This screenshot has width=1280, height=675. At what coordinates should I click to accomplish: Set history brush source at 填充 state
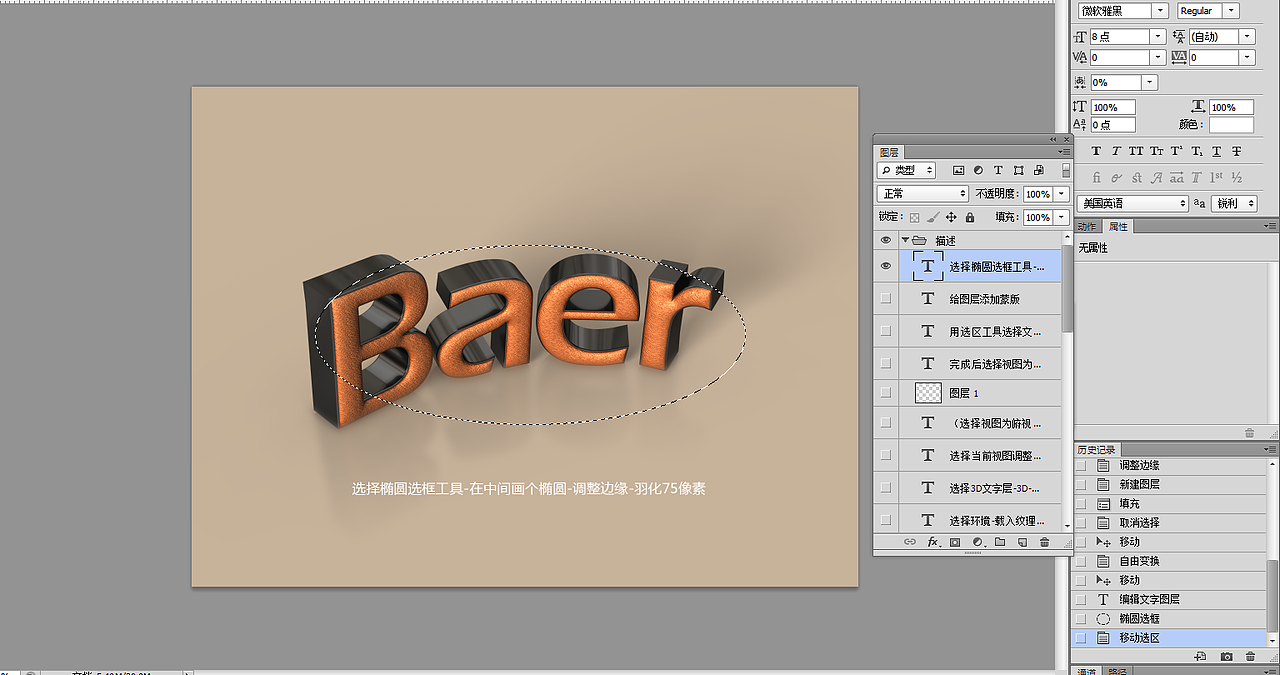1080,504
